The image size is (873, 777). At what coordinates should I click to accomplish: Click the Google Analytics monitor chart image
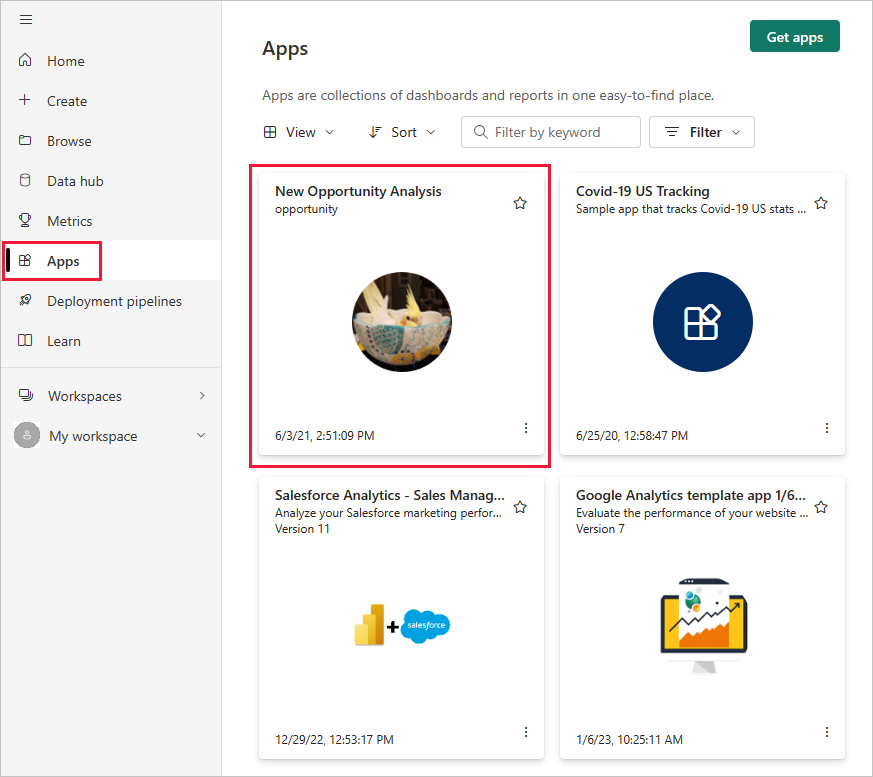coord(703,626)
